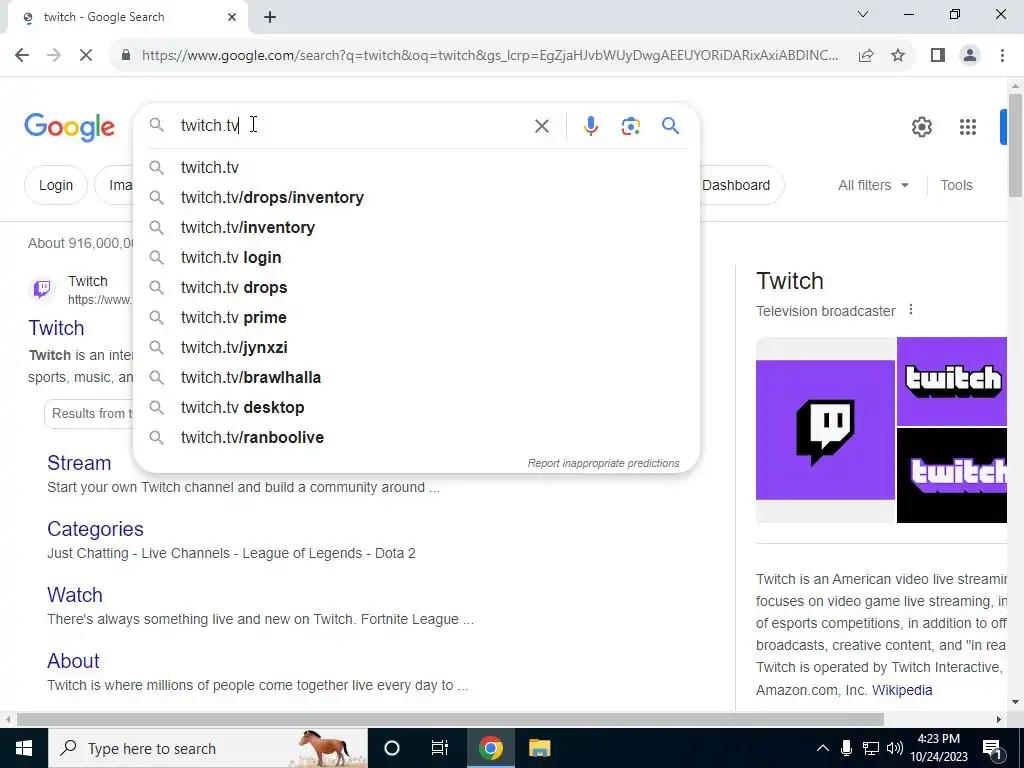The width and height of the screenshot is (1024, 768).
Task: Open a new browser tab
Action: (270, 17)
